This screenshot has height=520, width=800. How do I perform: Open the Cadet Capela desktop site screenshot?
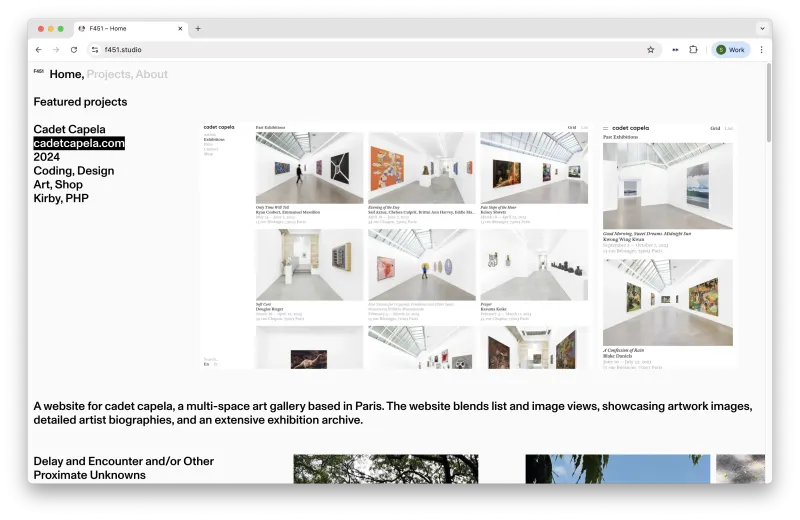click(x=396, y=246)
